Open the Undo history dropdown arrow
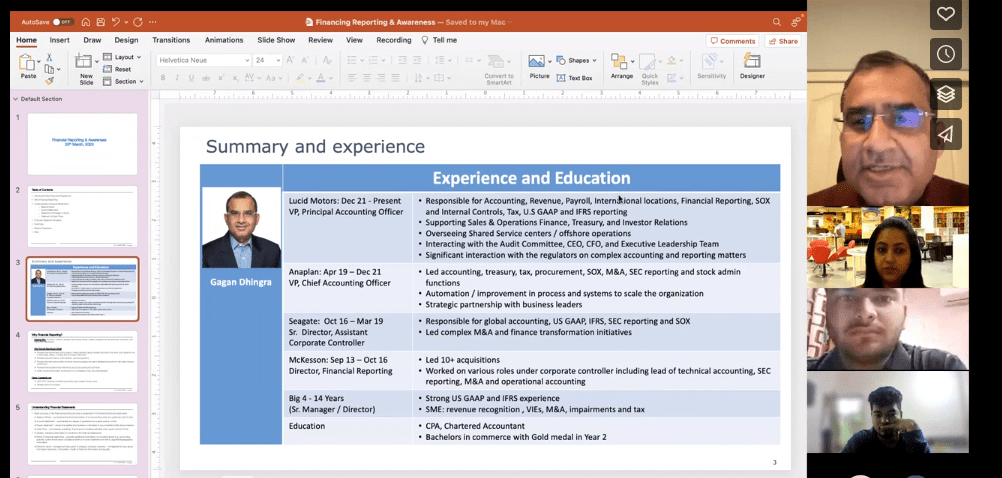Image resolution: width=1002 pixels, height=478 pixels. click(x=127, y=22)
